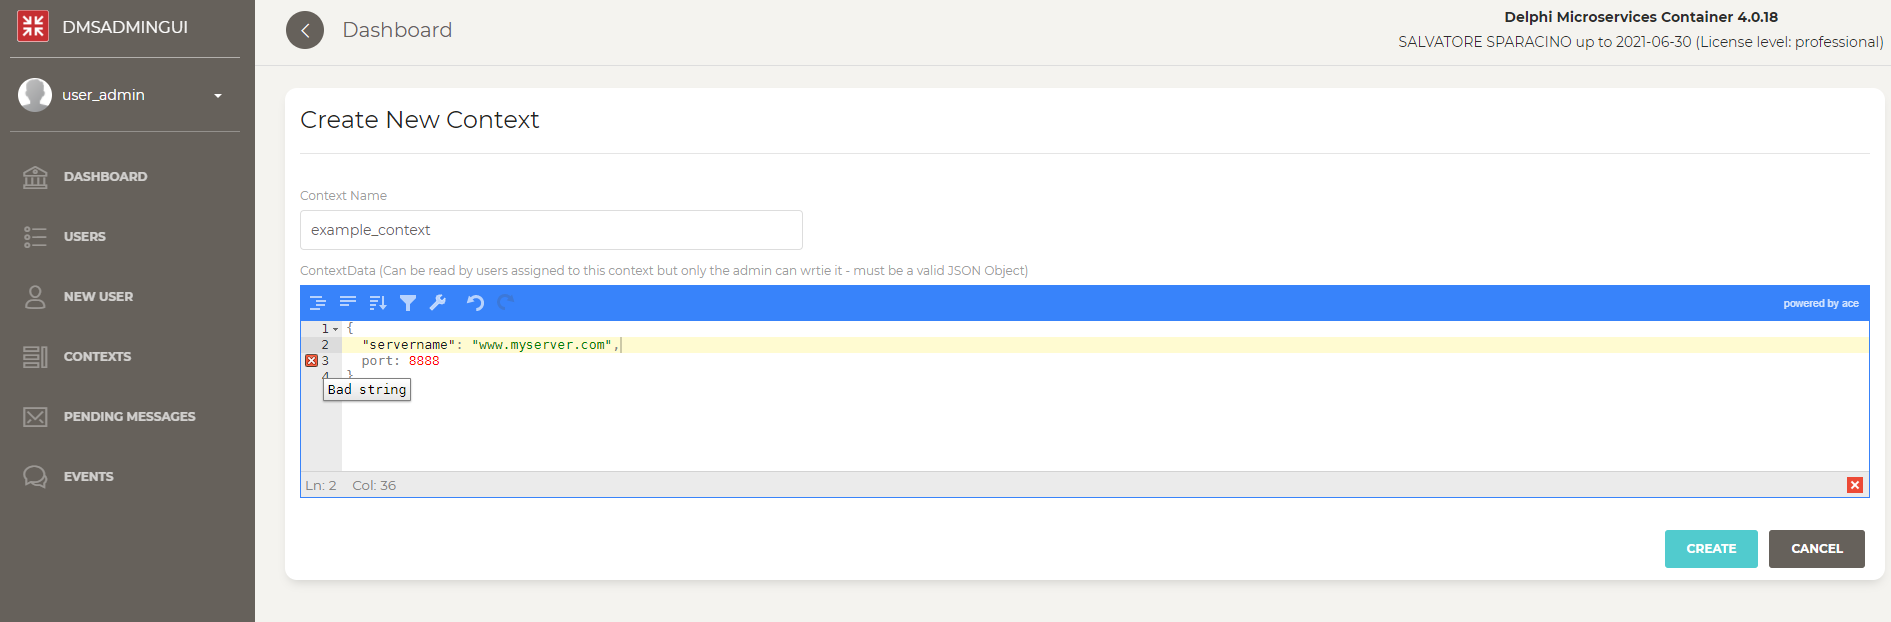This screenshot has width=1891, height=622.
Task: Open Dashboard from the sidebar
Action: tap(105, 177)
